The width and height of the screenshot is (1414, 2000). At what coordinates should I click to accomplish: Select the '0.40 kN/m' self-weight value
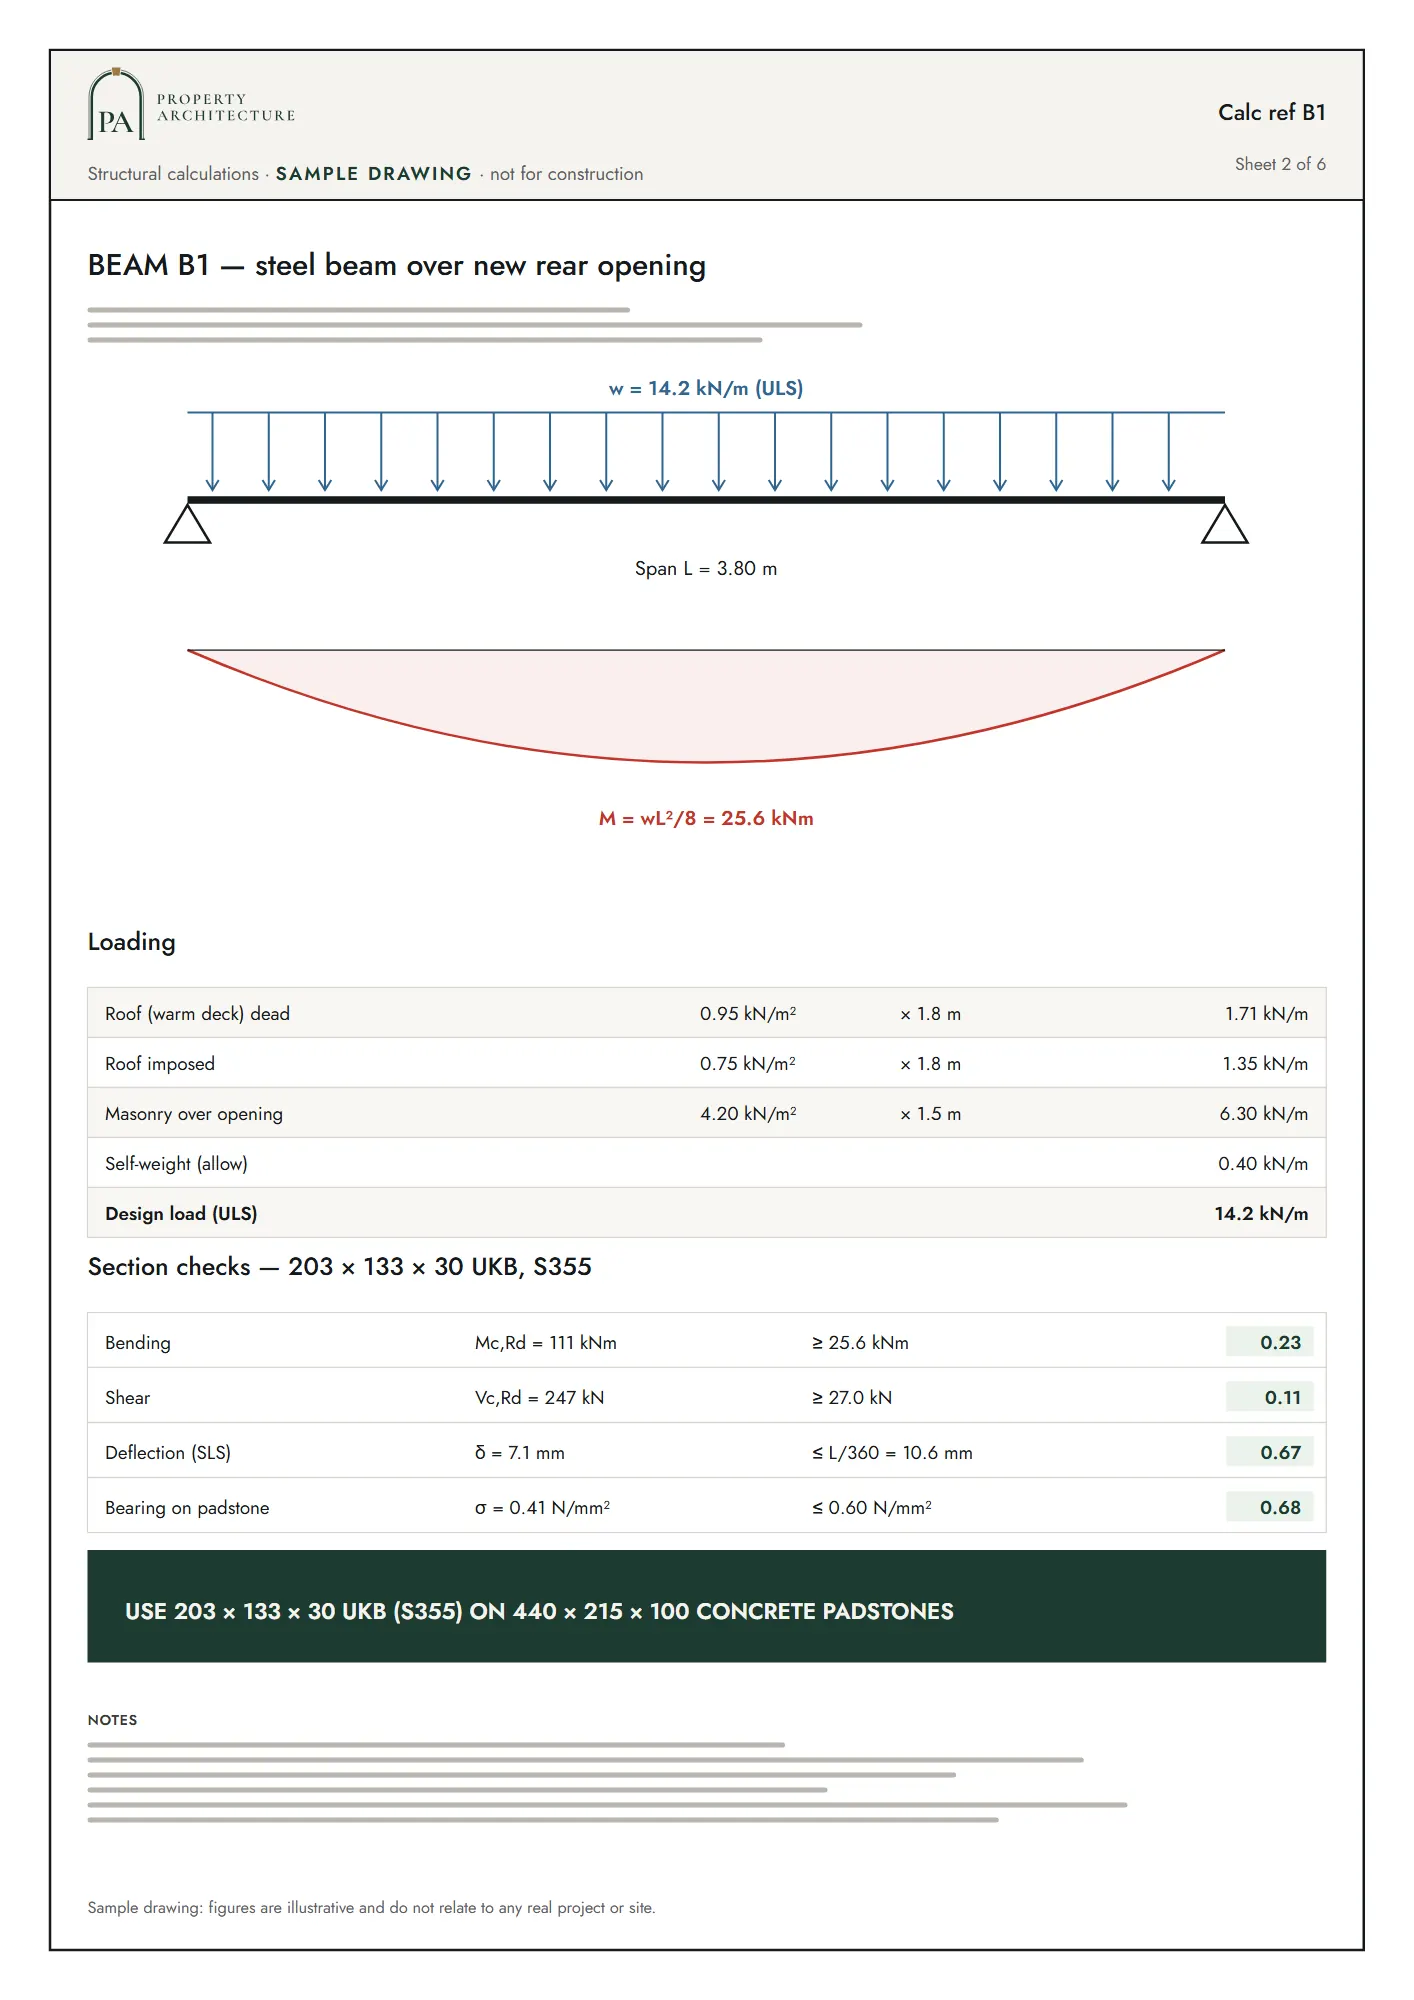pos(1263,1164)
